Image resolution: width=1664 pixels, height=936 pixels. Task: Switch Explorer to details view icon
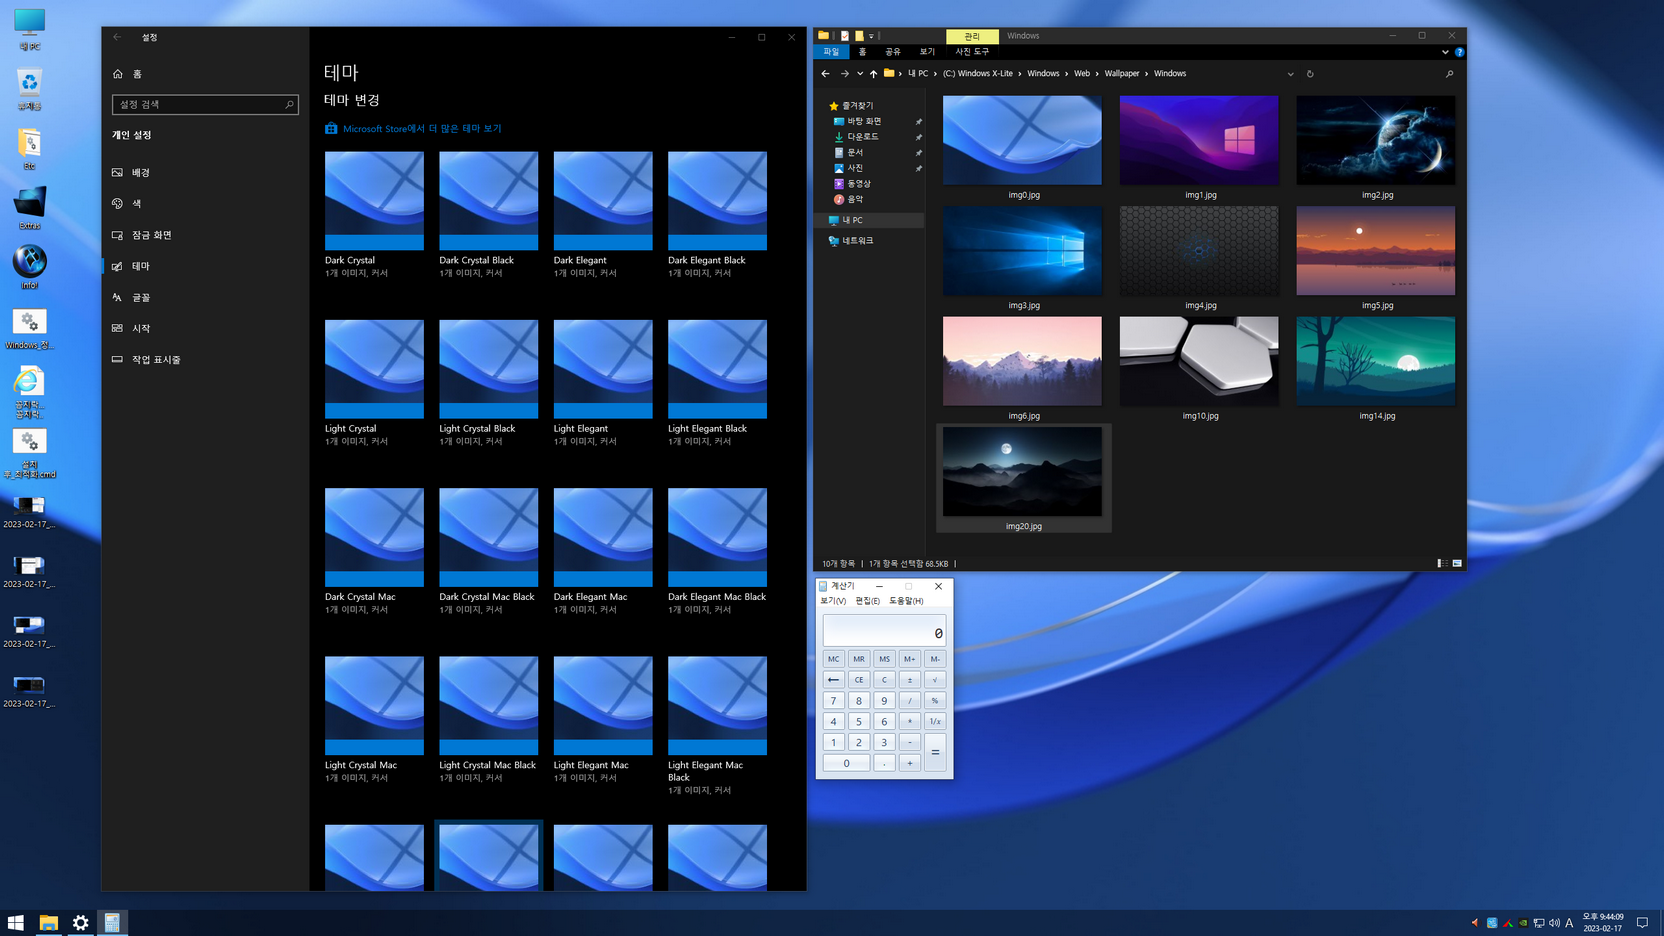1442,564
